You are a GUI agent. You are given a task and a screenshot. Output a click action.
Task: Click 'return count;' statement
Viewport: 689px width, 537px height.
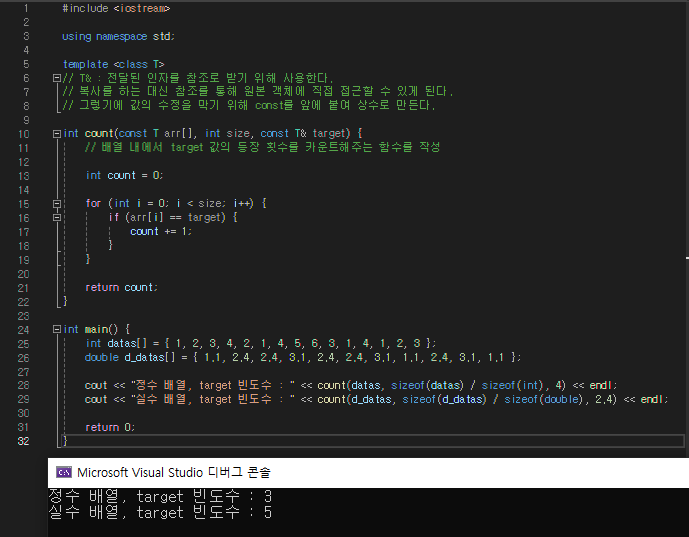coord(121,287)
